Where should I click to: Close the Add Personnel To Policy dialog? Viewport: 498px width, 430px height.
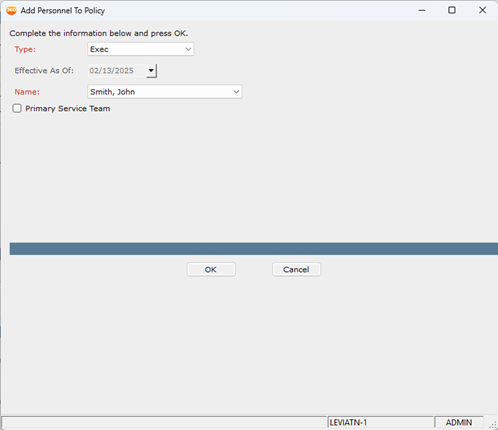482,10
